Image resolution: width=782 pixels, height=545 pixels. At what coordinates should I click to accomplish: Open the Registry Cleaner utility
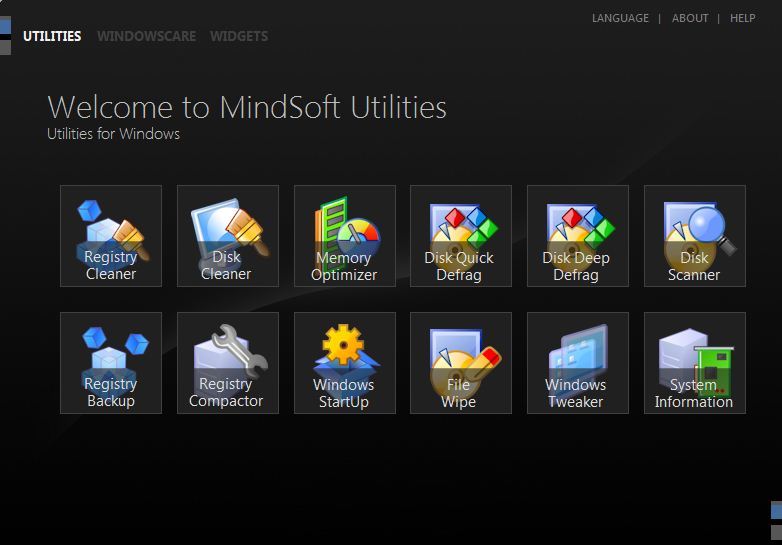click(x=111, y=236)
